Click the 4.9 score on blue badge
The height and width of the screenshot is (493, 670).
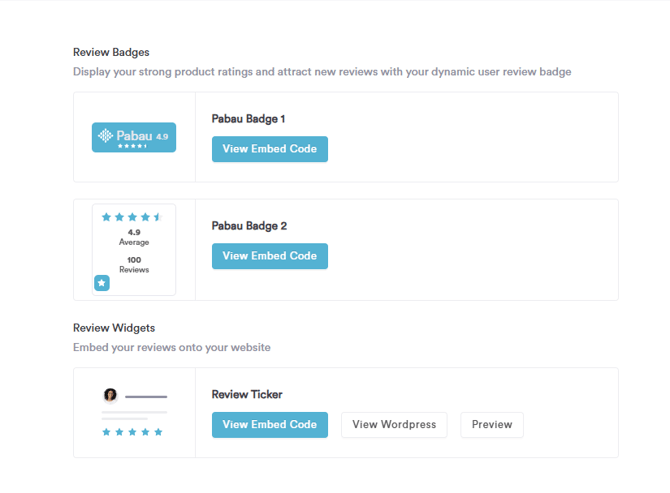point(162,137)
